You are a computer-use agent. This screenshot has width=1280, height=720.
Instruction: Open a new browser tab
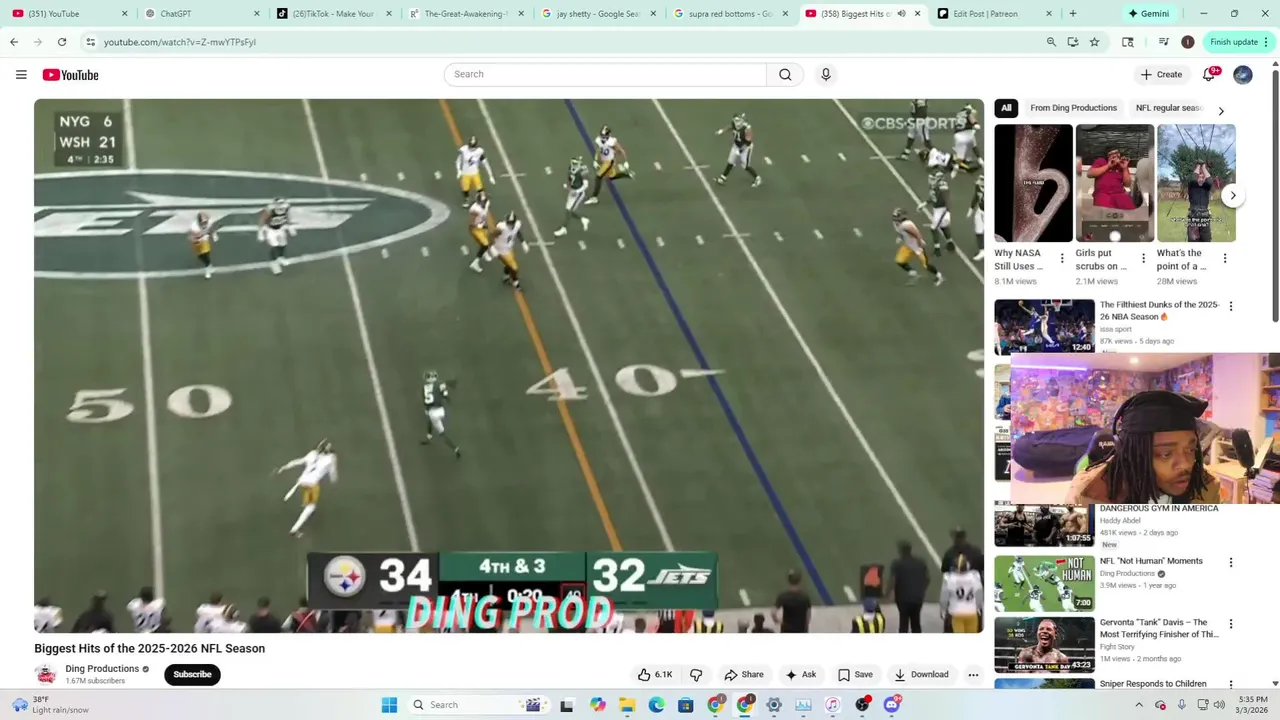(x=1073, y=14)
